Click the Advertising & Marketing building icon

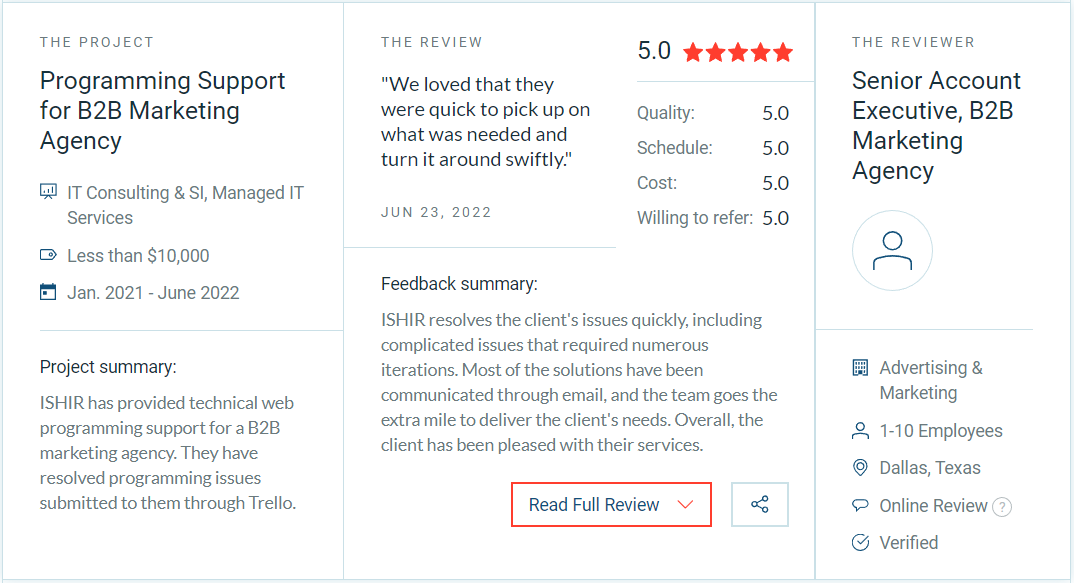(x=860, y=368)
